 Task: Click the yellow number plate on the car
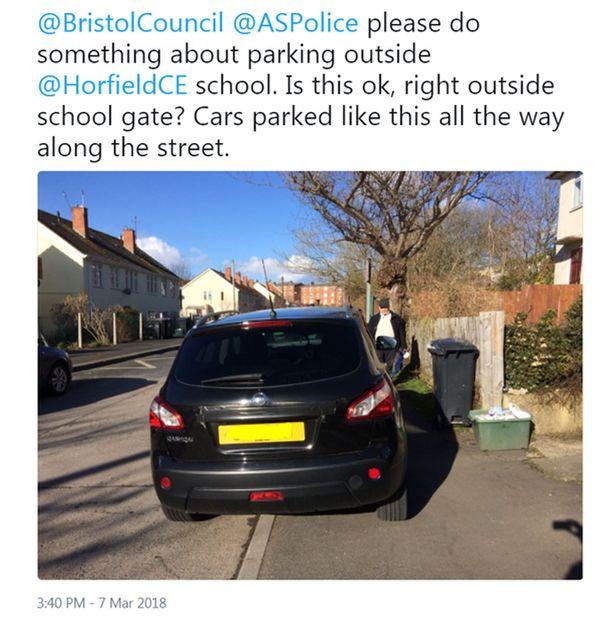pos(262,433)
